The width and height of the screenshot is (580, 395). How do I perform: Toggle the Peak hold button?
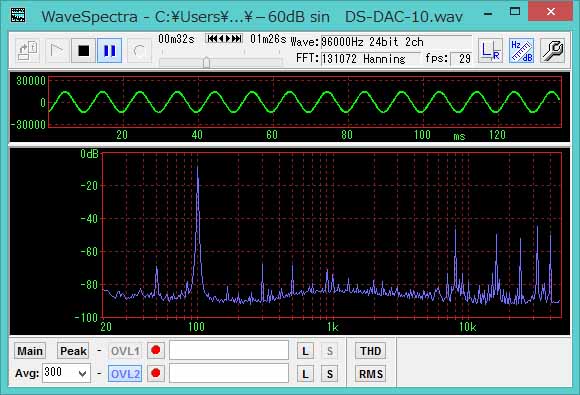tap(73, 351)
